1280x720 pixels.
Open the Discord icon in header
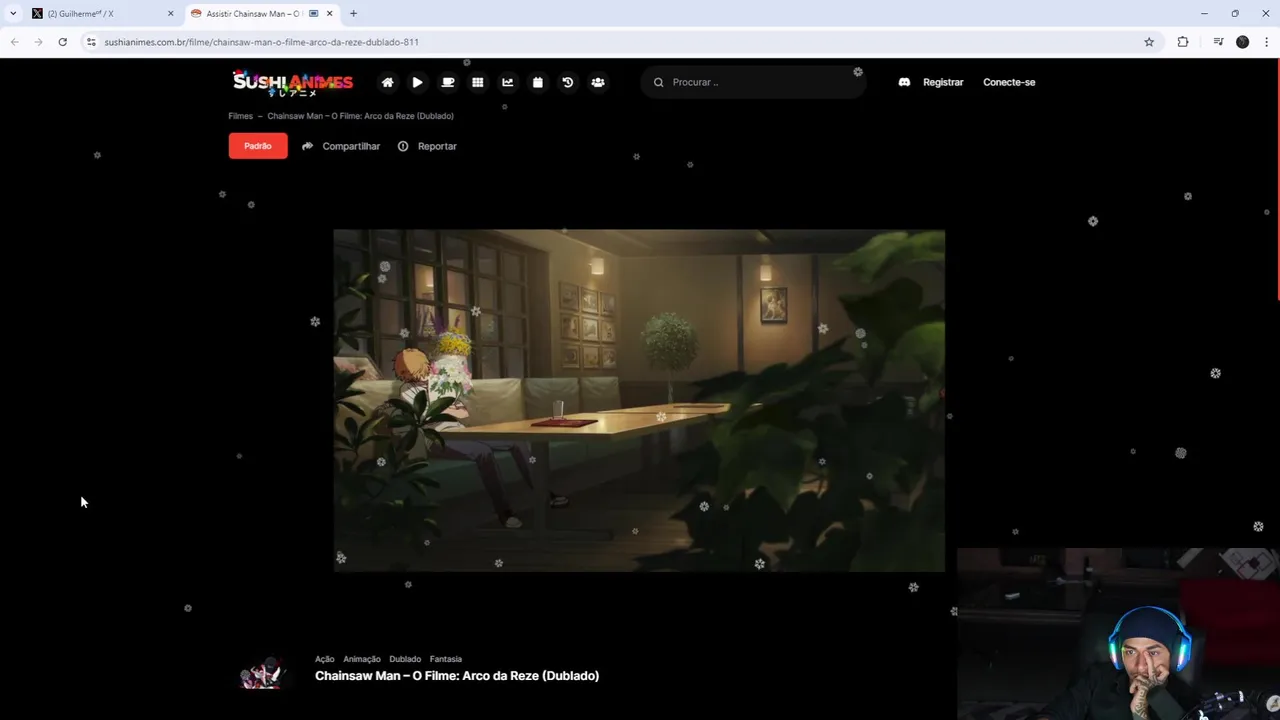[904, 82]
